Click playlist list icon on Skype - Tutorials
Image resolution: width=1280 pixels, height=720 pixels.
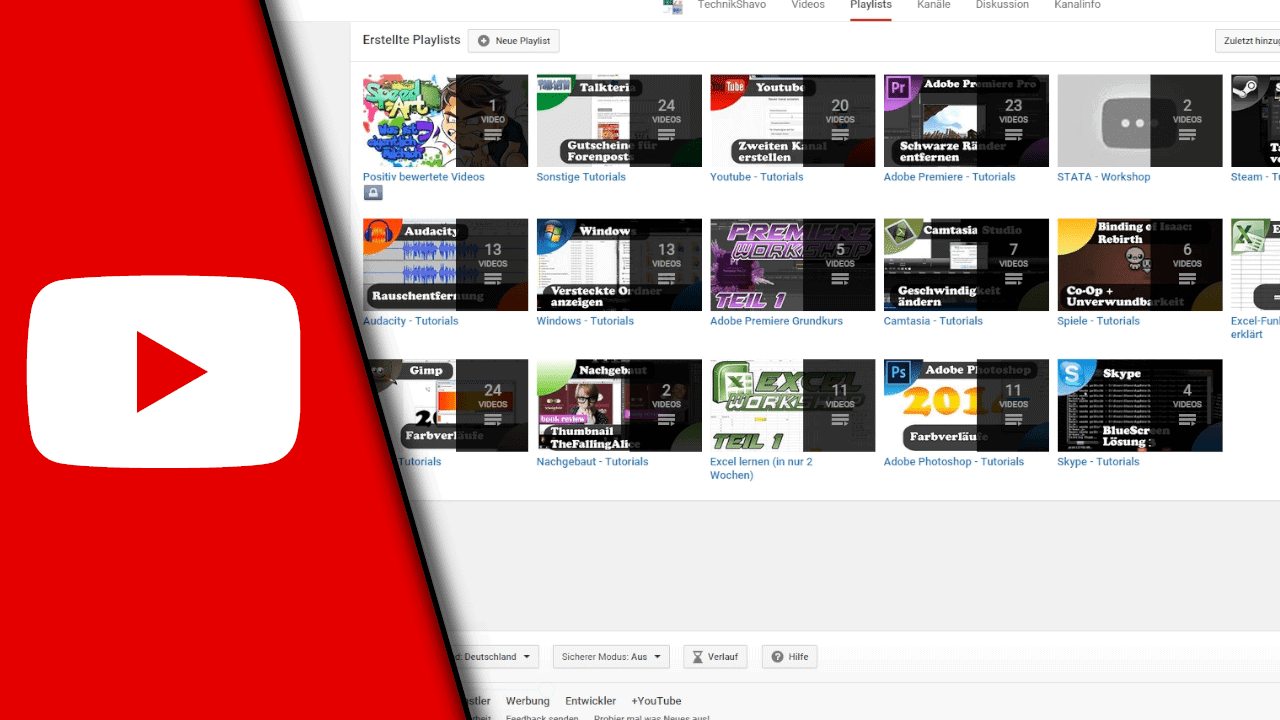(1187, 420)
